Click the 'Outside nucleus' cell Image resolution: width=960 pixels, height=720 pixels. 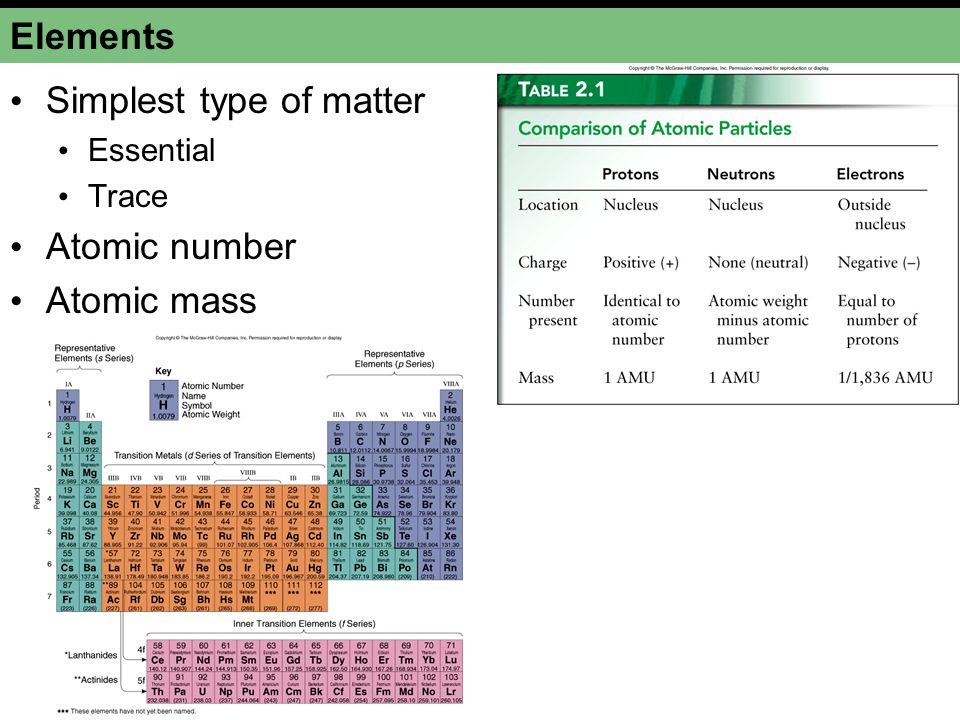coord(871,214)
